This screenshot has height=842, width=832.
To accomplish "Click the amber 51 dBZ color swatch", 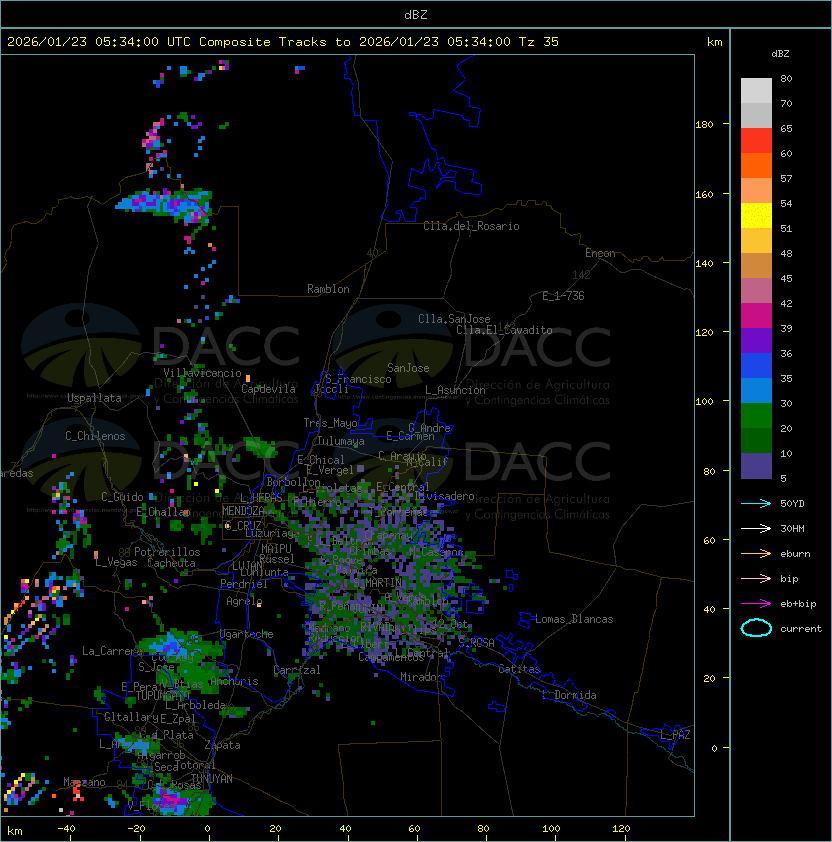I will point(756,241).
